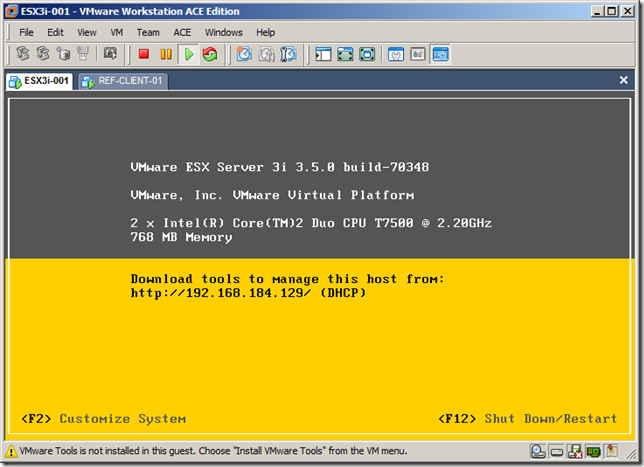Toggle the sidebar view icon

click(322, 54)
